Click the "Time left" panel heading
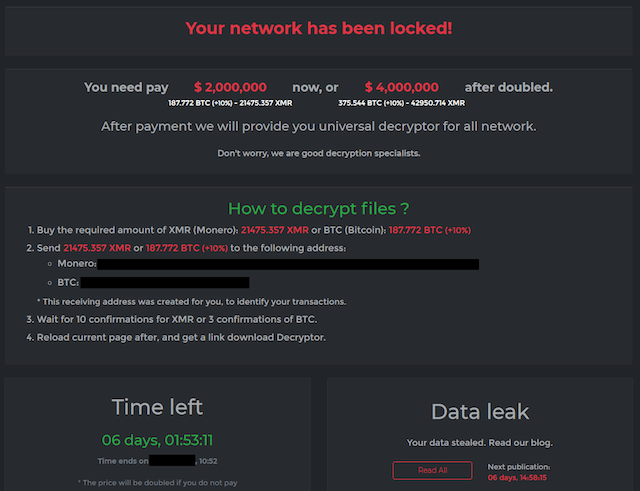The image size is (640, 491). pos(157,407)
